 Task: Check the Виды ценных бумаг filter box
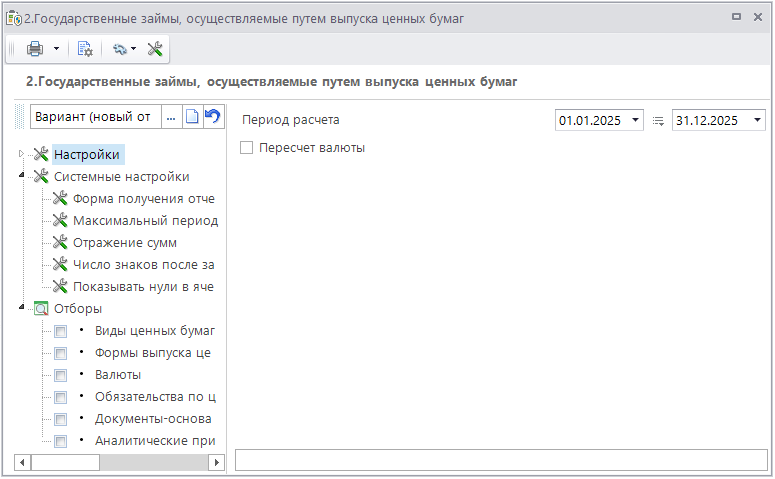click(61, 331)
